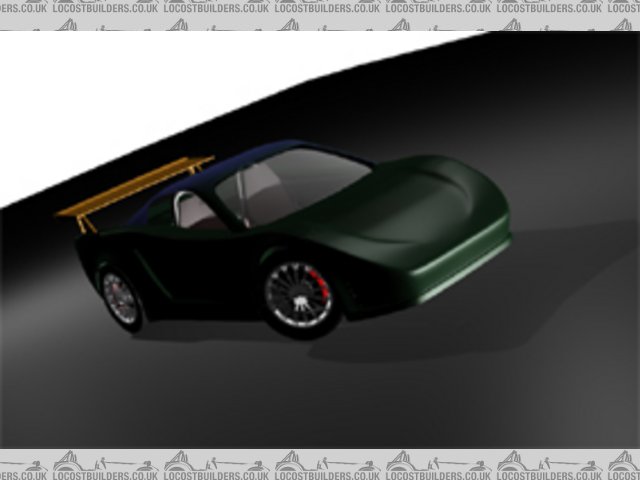Click the car's rear wheel
This screenshot has width=640, height=480.
[x=120, y=298]
